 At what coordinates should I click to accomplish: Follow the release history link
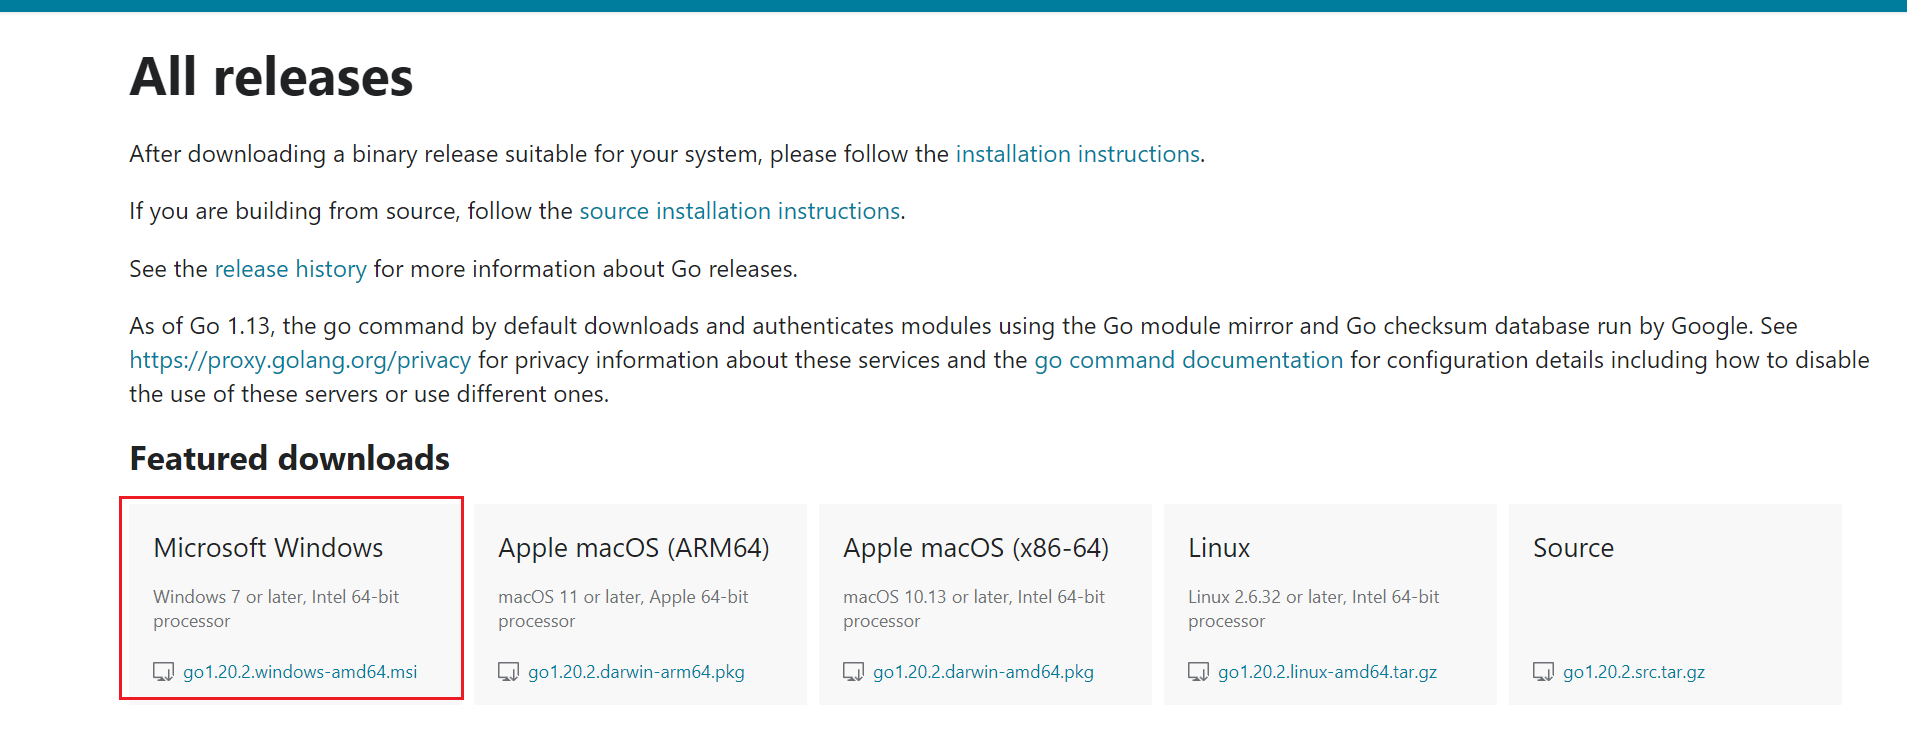[290, 269]
